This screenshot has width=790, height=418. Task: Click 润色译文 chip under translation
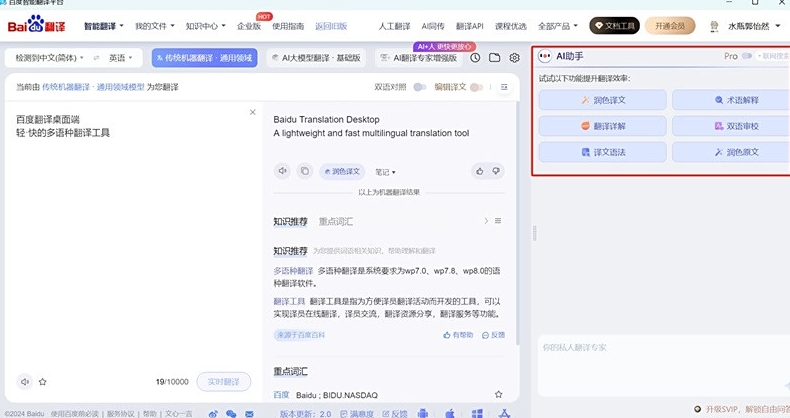pyautogui.click(x=342, y=171)
